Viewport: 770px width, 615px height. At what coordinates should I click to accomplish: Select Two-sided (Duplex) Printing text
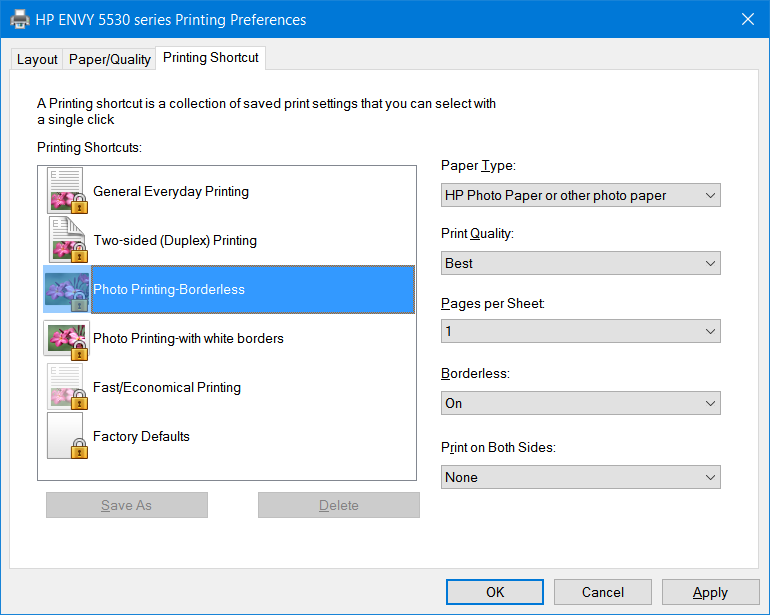(175, 240)
